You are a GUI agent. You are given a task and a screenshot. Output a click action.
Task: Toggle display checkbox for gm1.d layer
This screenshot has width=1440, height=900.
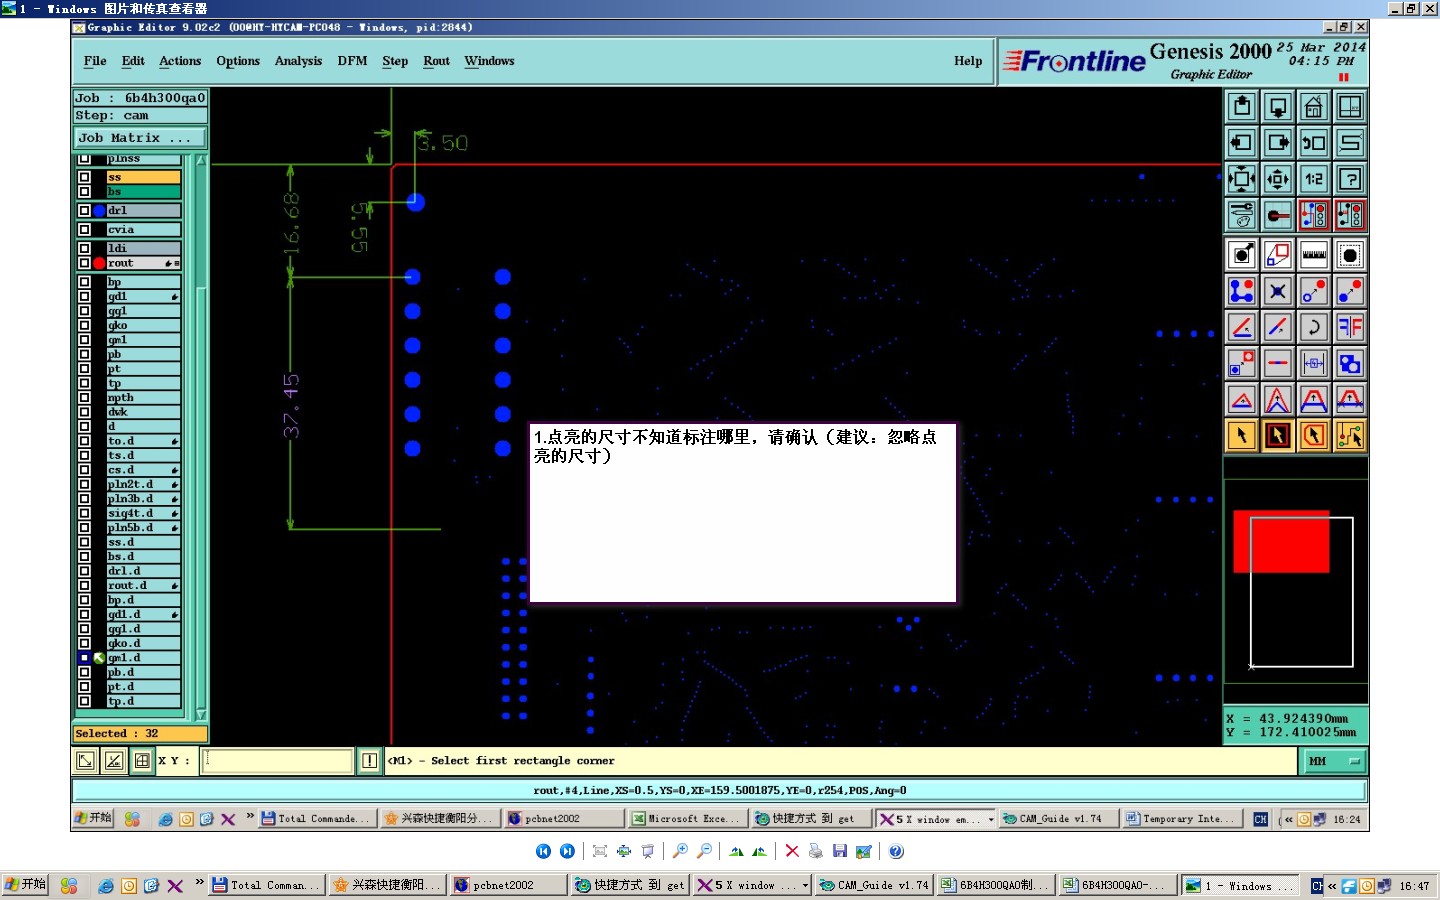point(84,658)
